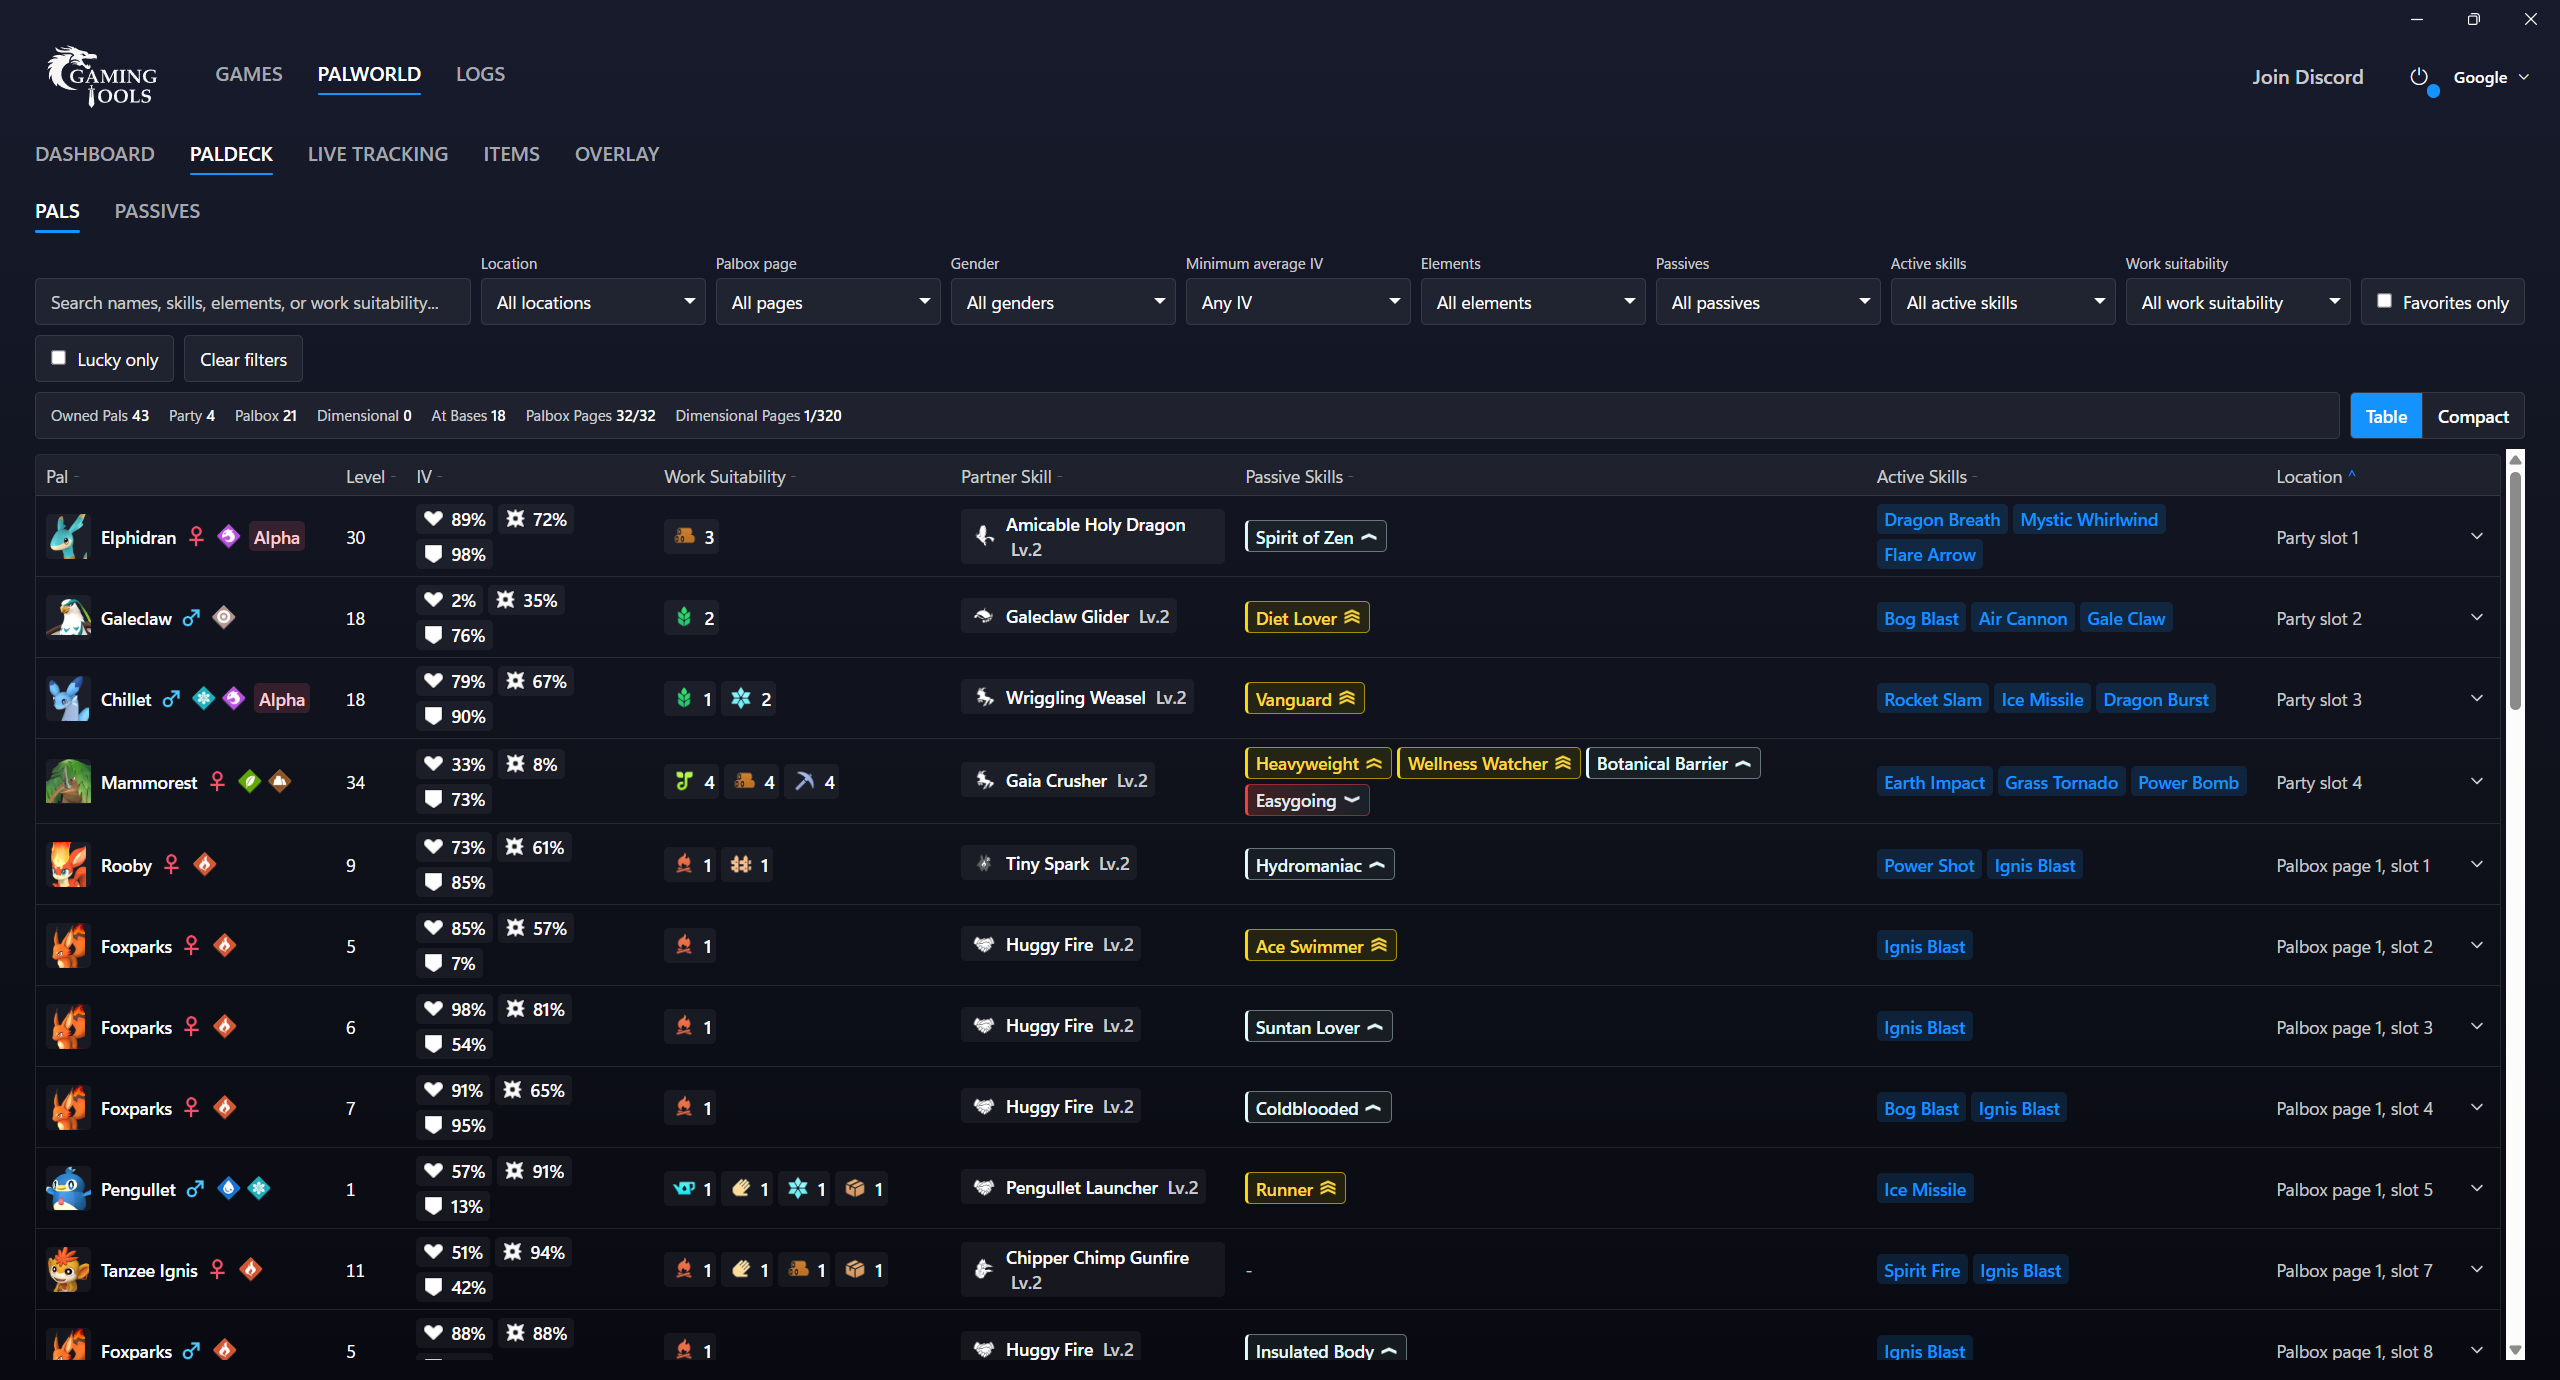This screenshot has height=1380, width=2560.
Task: Open the Work suitability filter dropdown
Action: 2238,302
